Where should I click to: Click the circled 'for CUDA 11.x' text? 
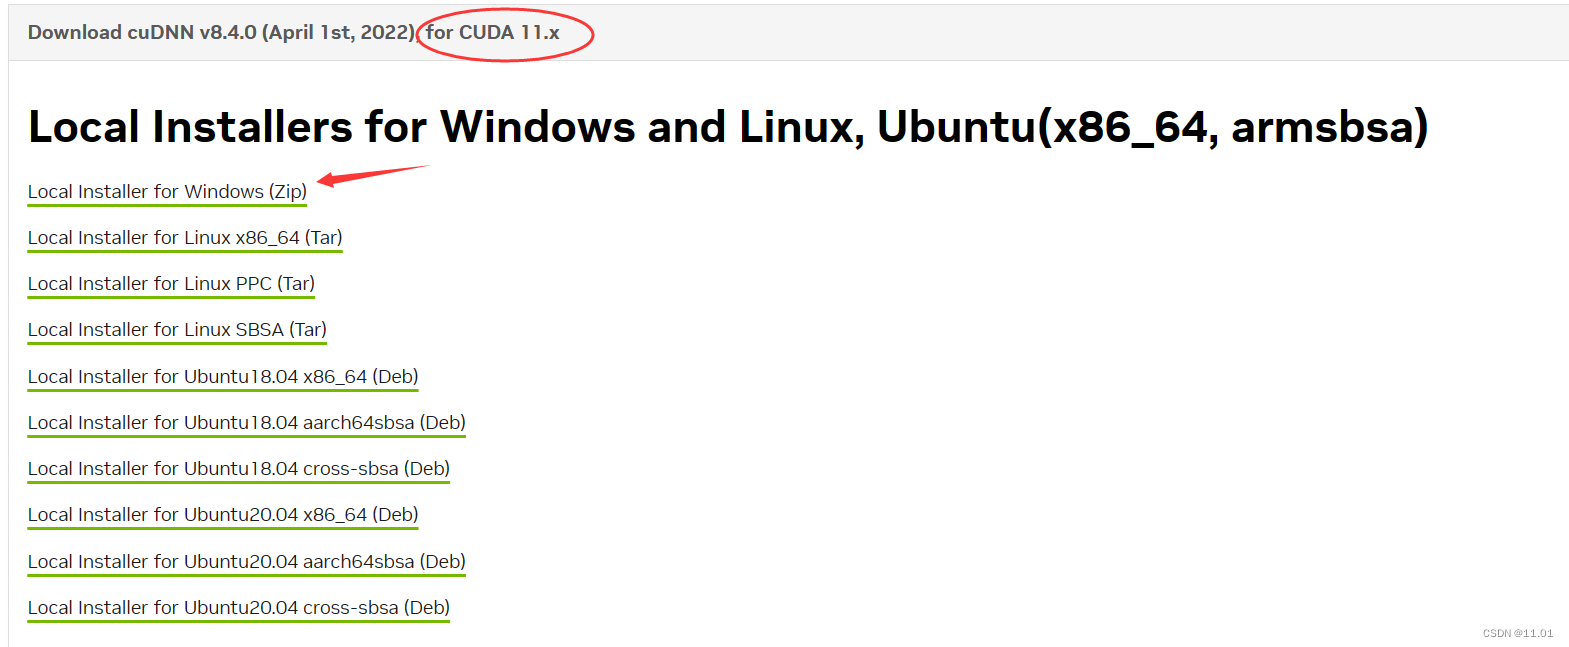coord(492,32)
